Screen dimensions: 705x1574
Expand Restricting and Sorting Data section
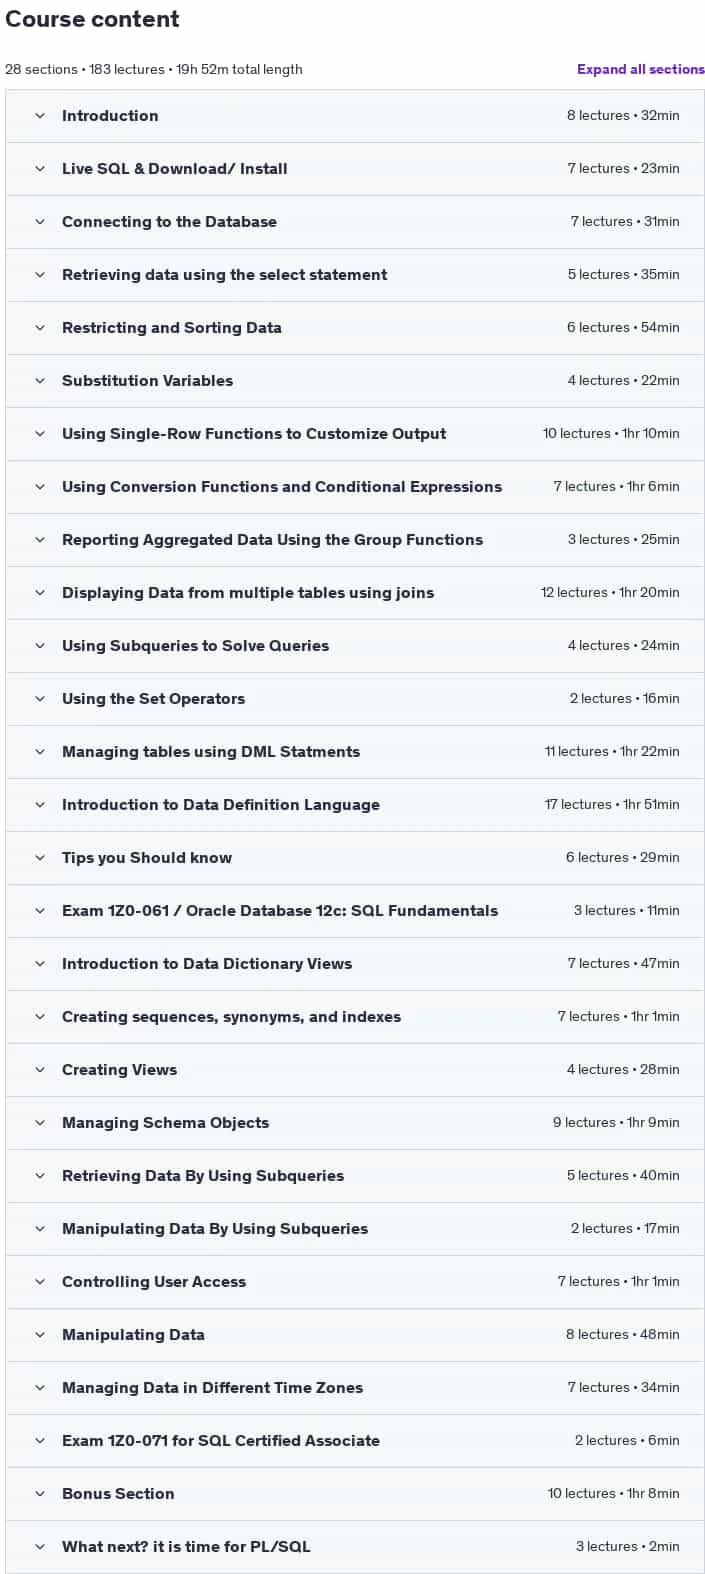coord(355,328)
